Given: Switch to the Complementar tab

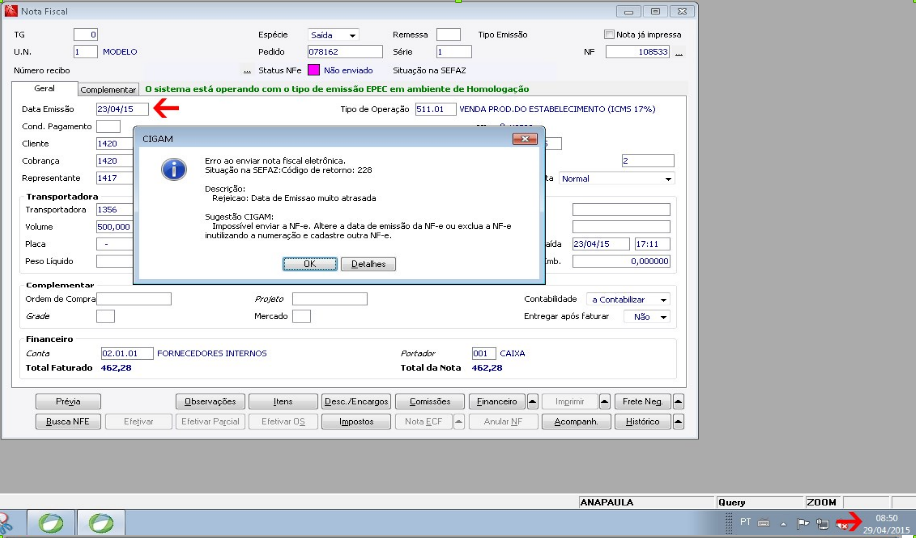Looking at the screenshot, I should [108, 90].
